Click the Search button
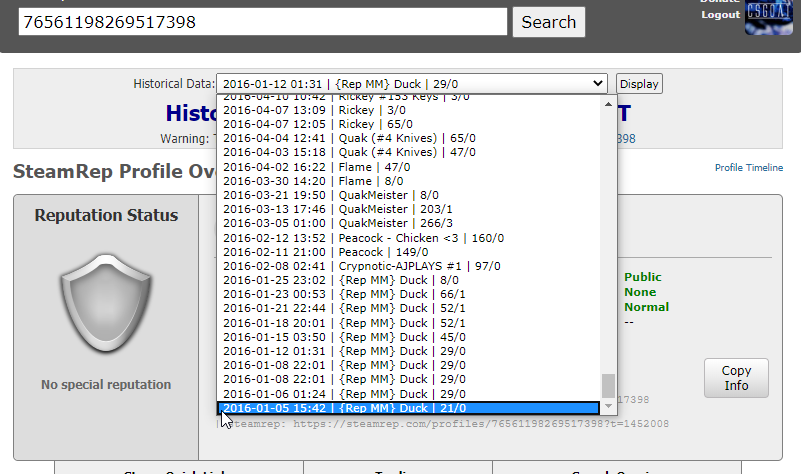801x474 pixels. 549,22
